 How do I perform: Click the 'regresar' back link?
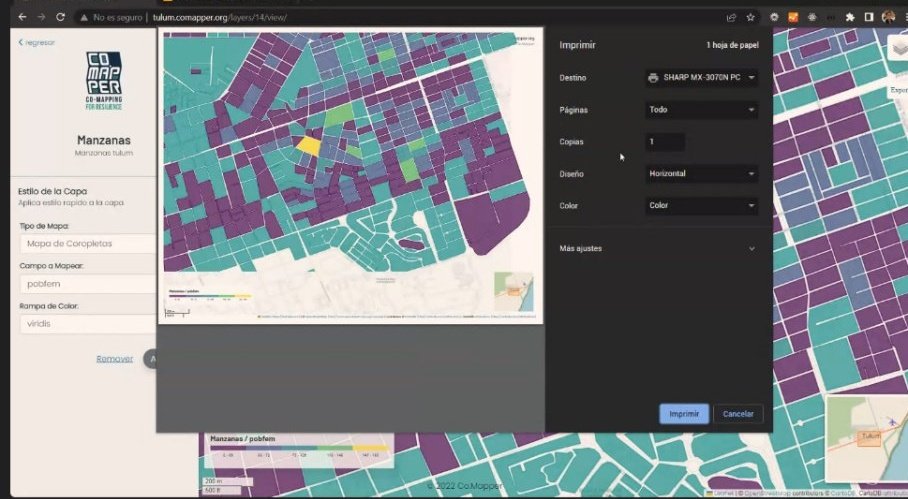36,42
